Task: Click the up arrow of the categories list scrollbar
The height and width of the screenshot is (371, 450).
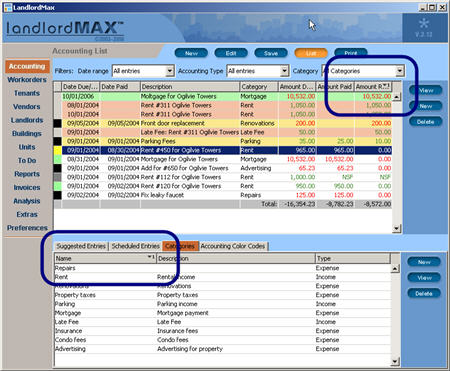Action: (395, 268)
